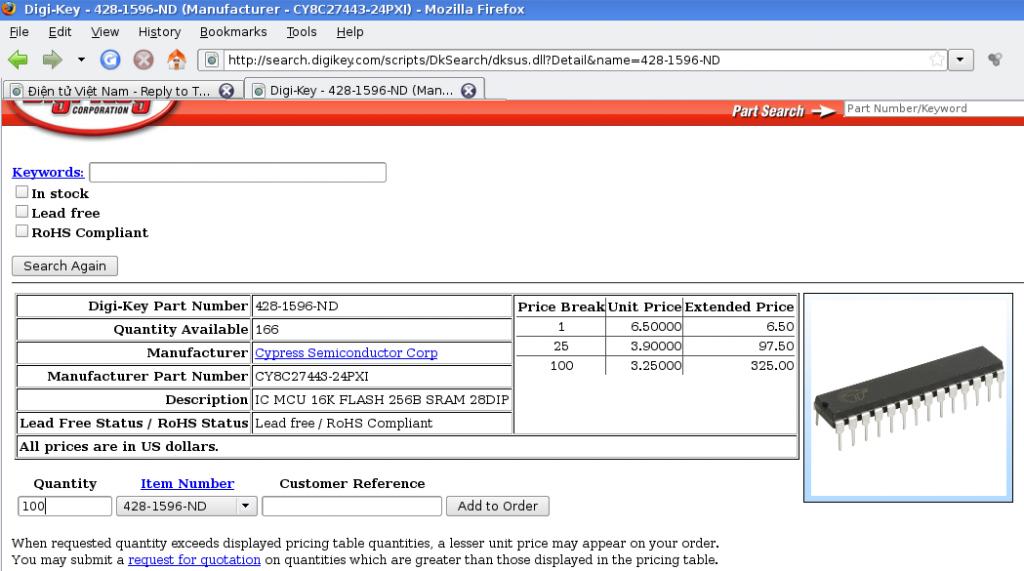Click the extended price 325.00
1024x571 pixels.
click(x=772, y=365)
